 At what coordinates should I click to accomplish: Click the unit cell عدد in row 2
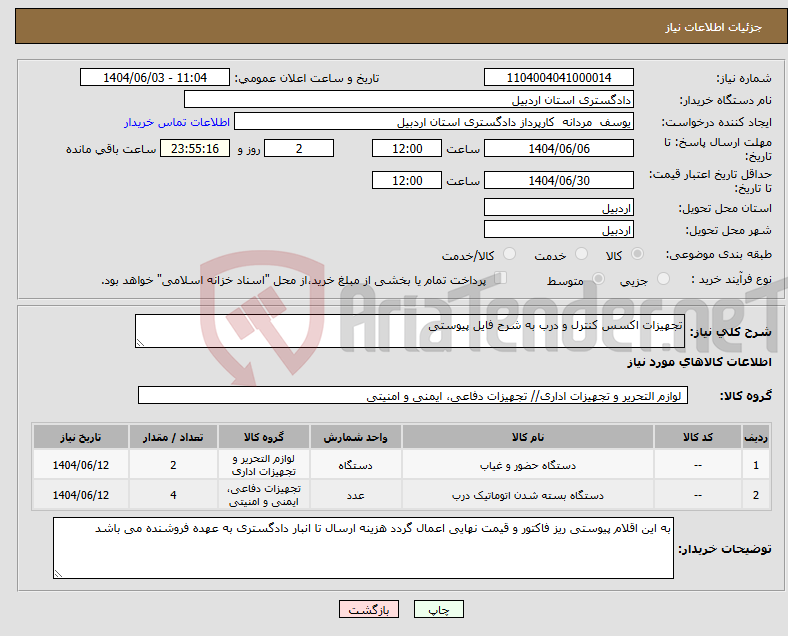click(355, 496)
